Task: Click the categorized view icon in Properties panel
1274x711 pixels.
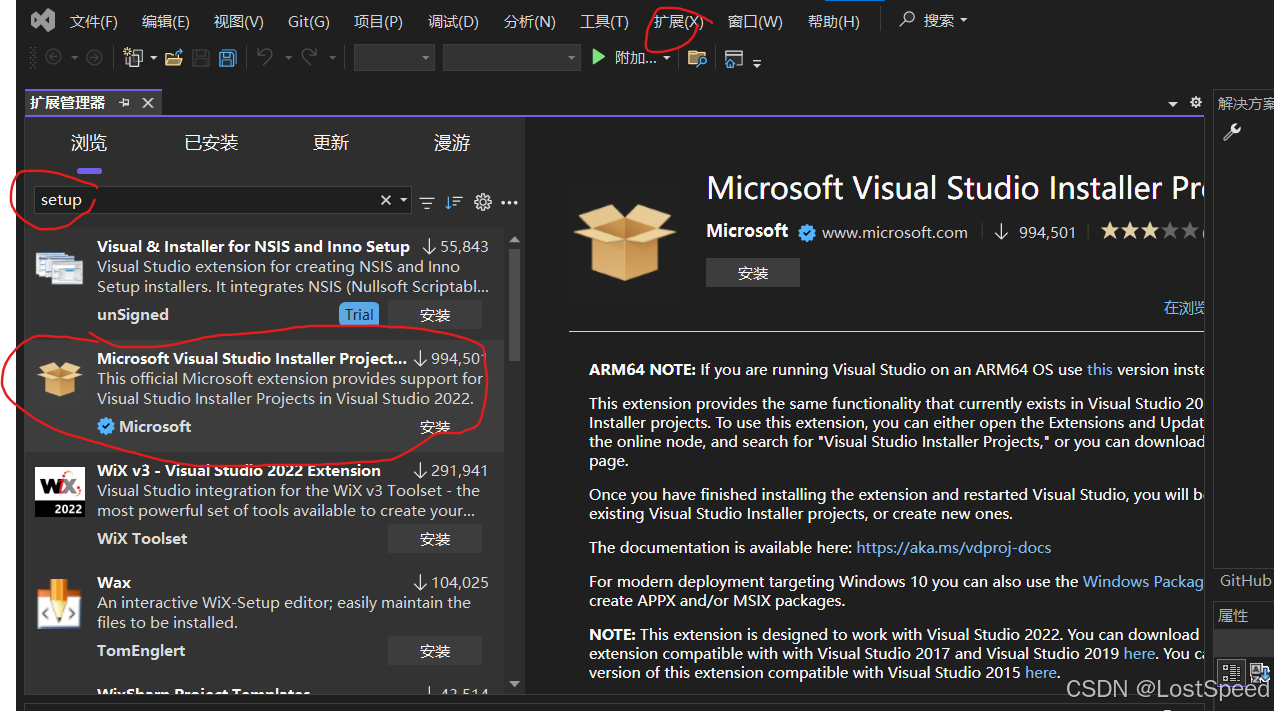Action: pyautogui.click(x=1231, y=672)
